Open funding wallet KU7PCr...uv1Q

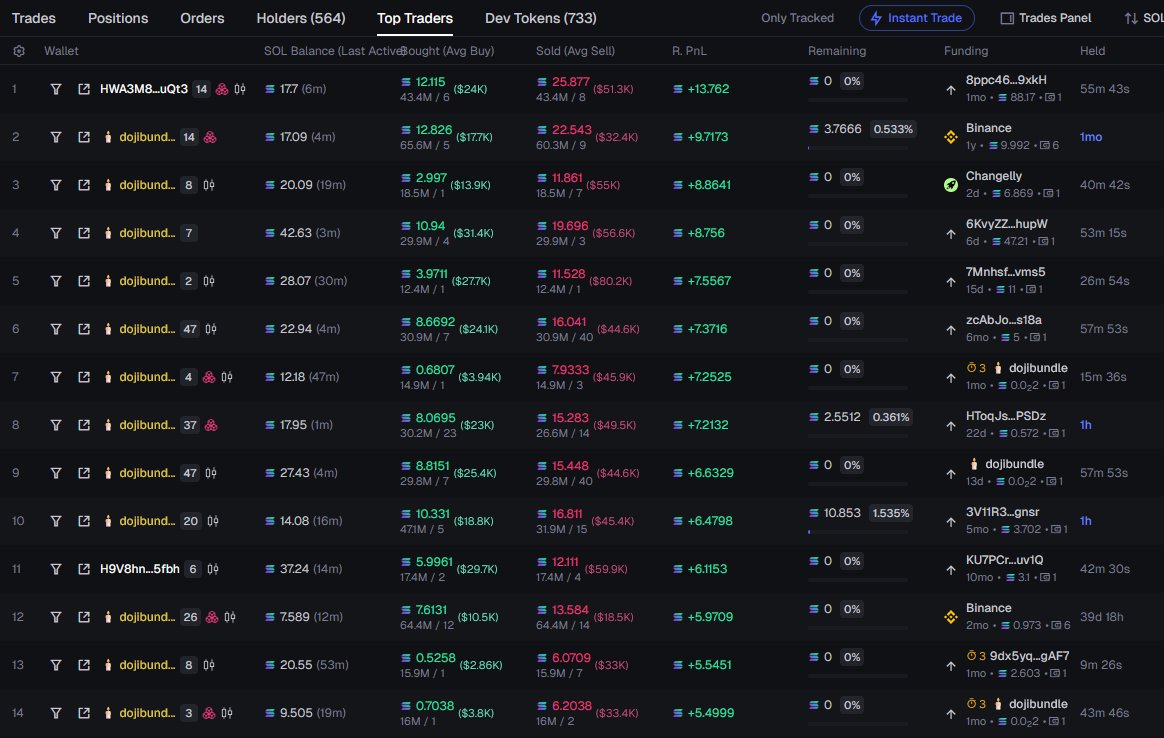[1004, 561]
